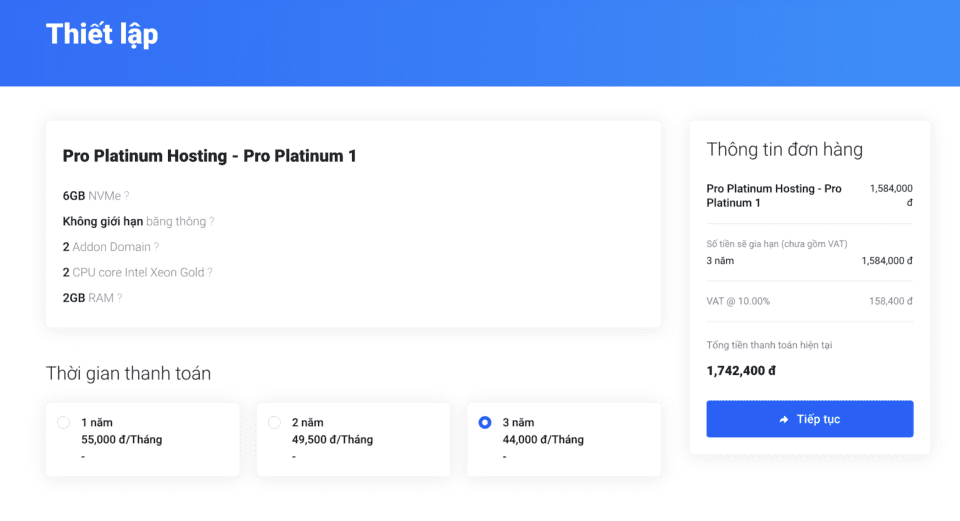Choose the 2 năm billing radio button
960x521 pixels.
point(275,423)
